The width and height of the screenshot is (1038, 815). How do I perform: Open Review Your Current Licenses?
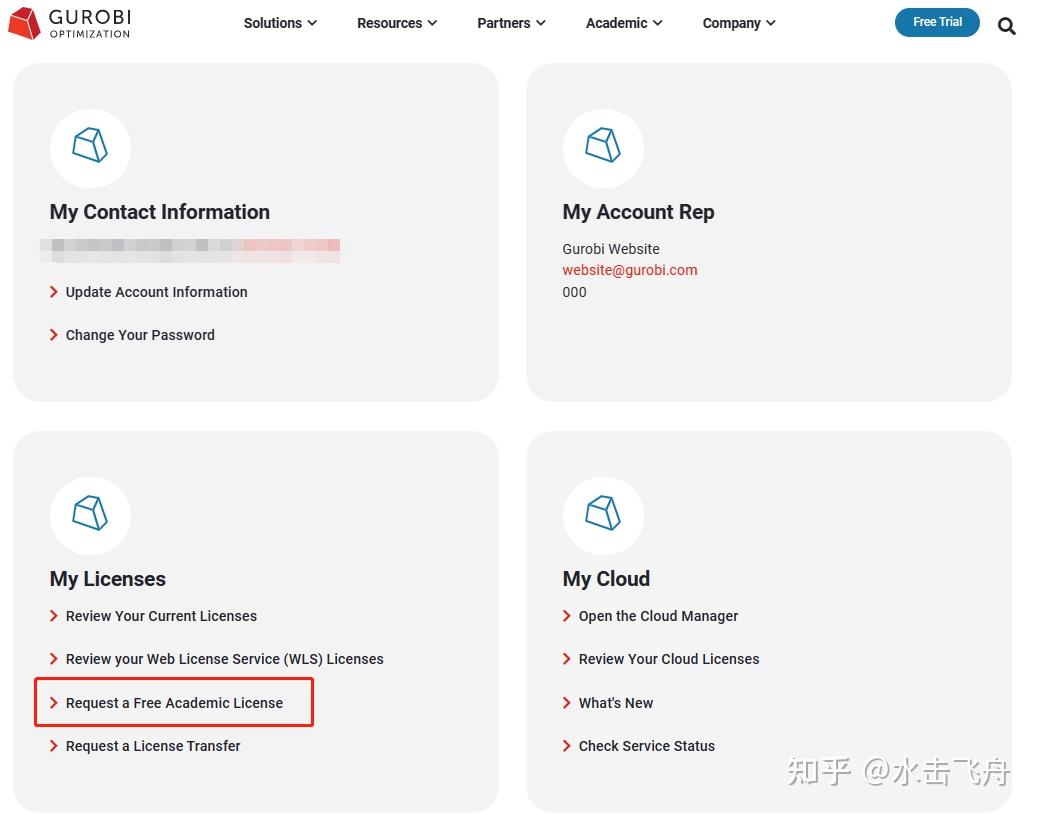pyautogui.click(x=161, y=616)
